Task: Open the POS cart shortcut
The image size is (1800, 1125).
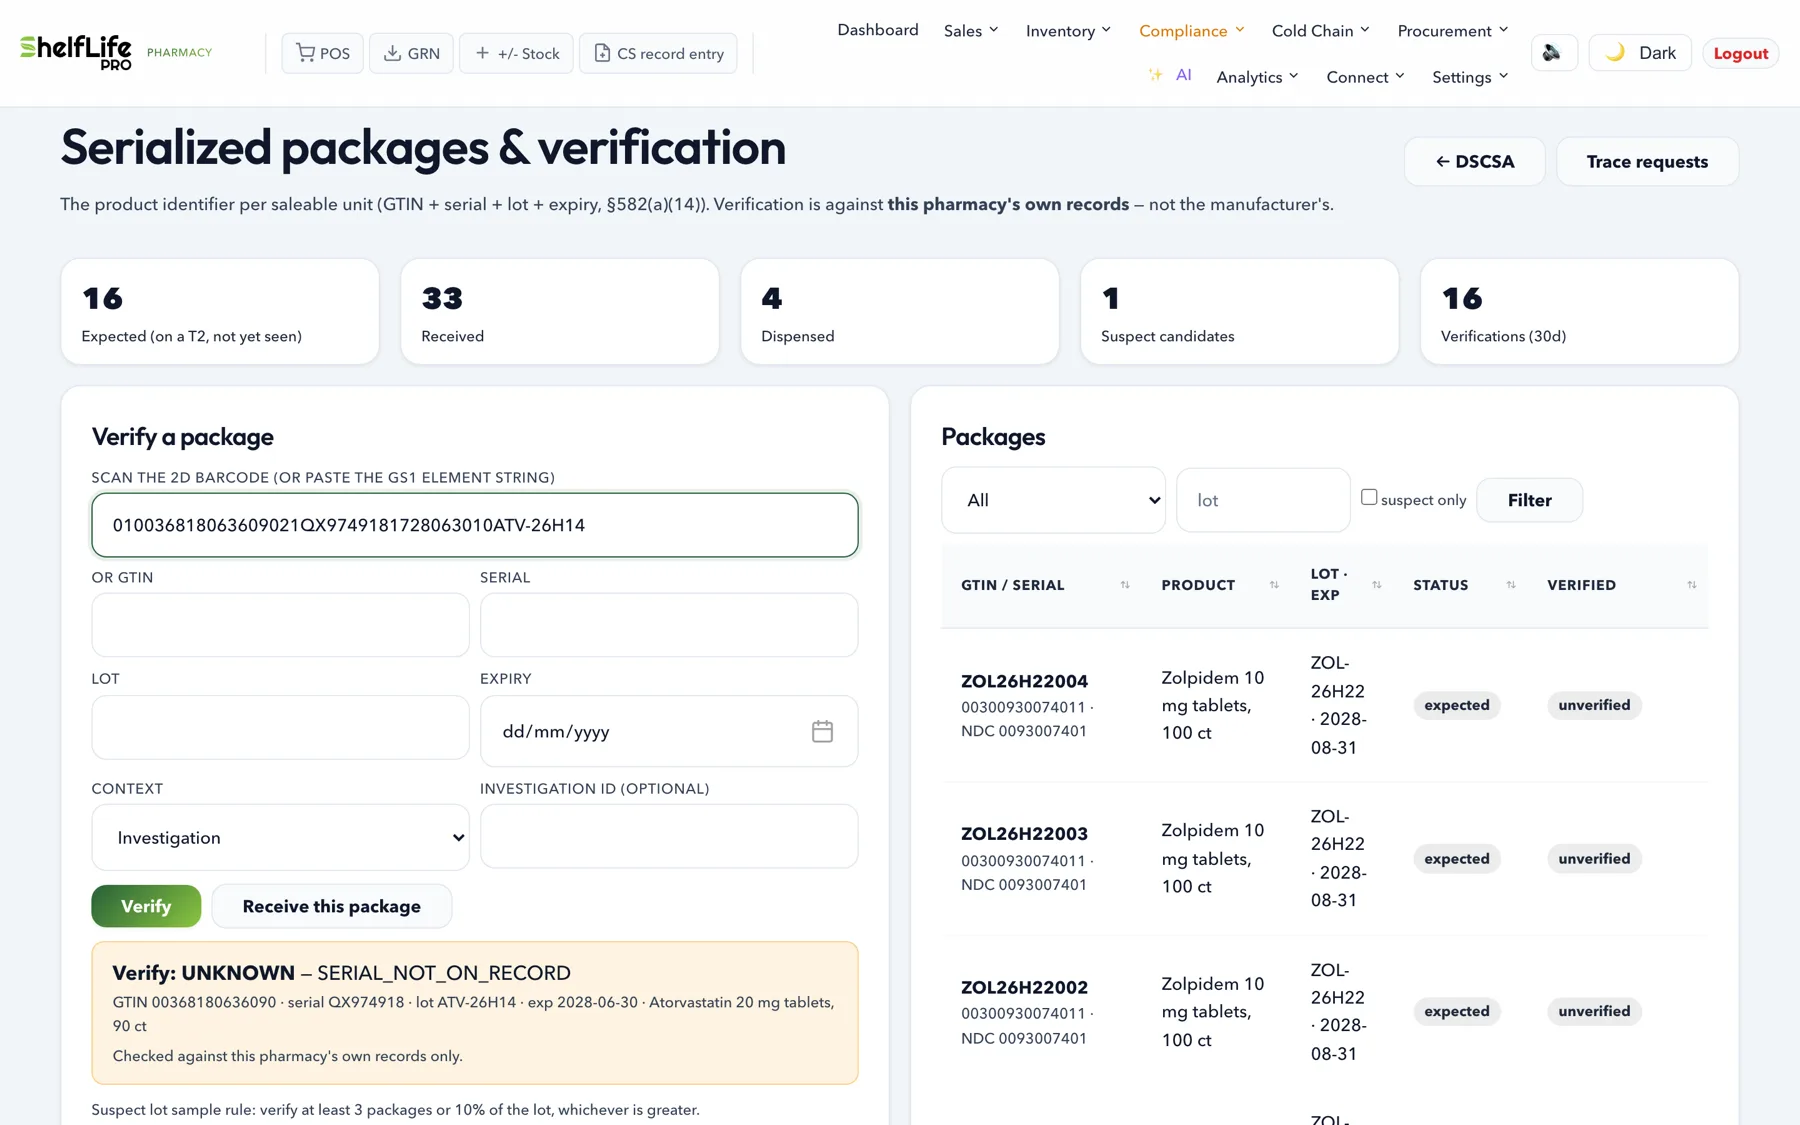Action: 322,53
